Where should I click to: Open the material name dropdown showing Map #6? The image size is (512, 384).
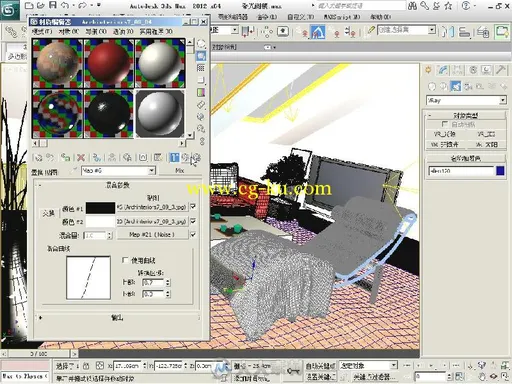(118, 171)
